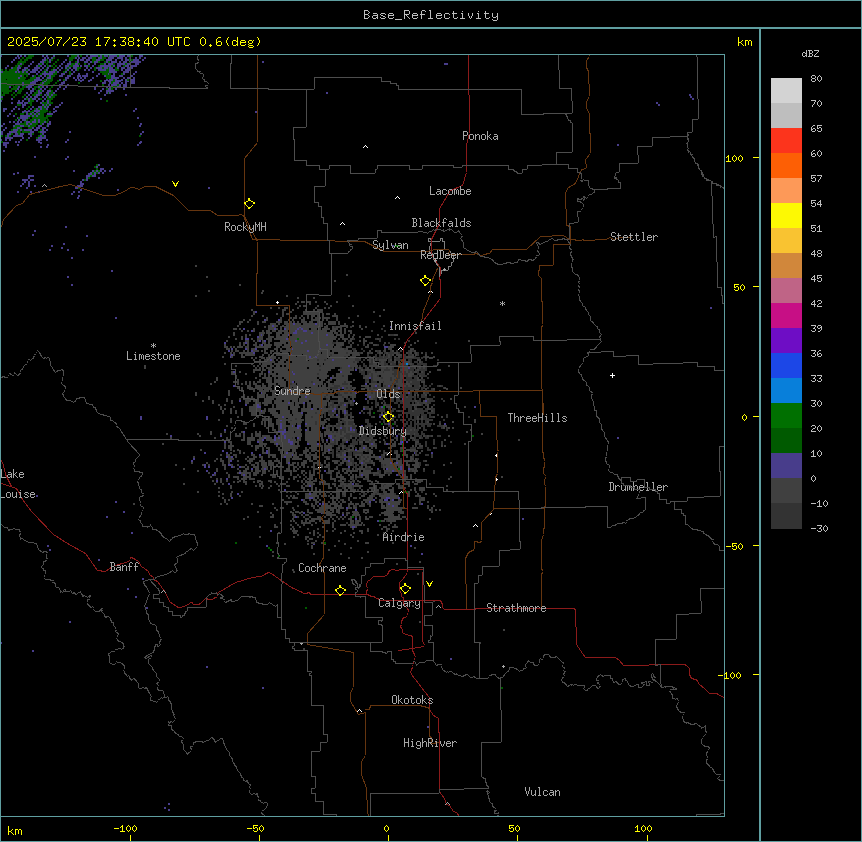
Task: Select the bright green 20-30 dBZ swatch
Action: (x=786, y=416)
